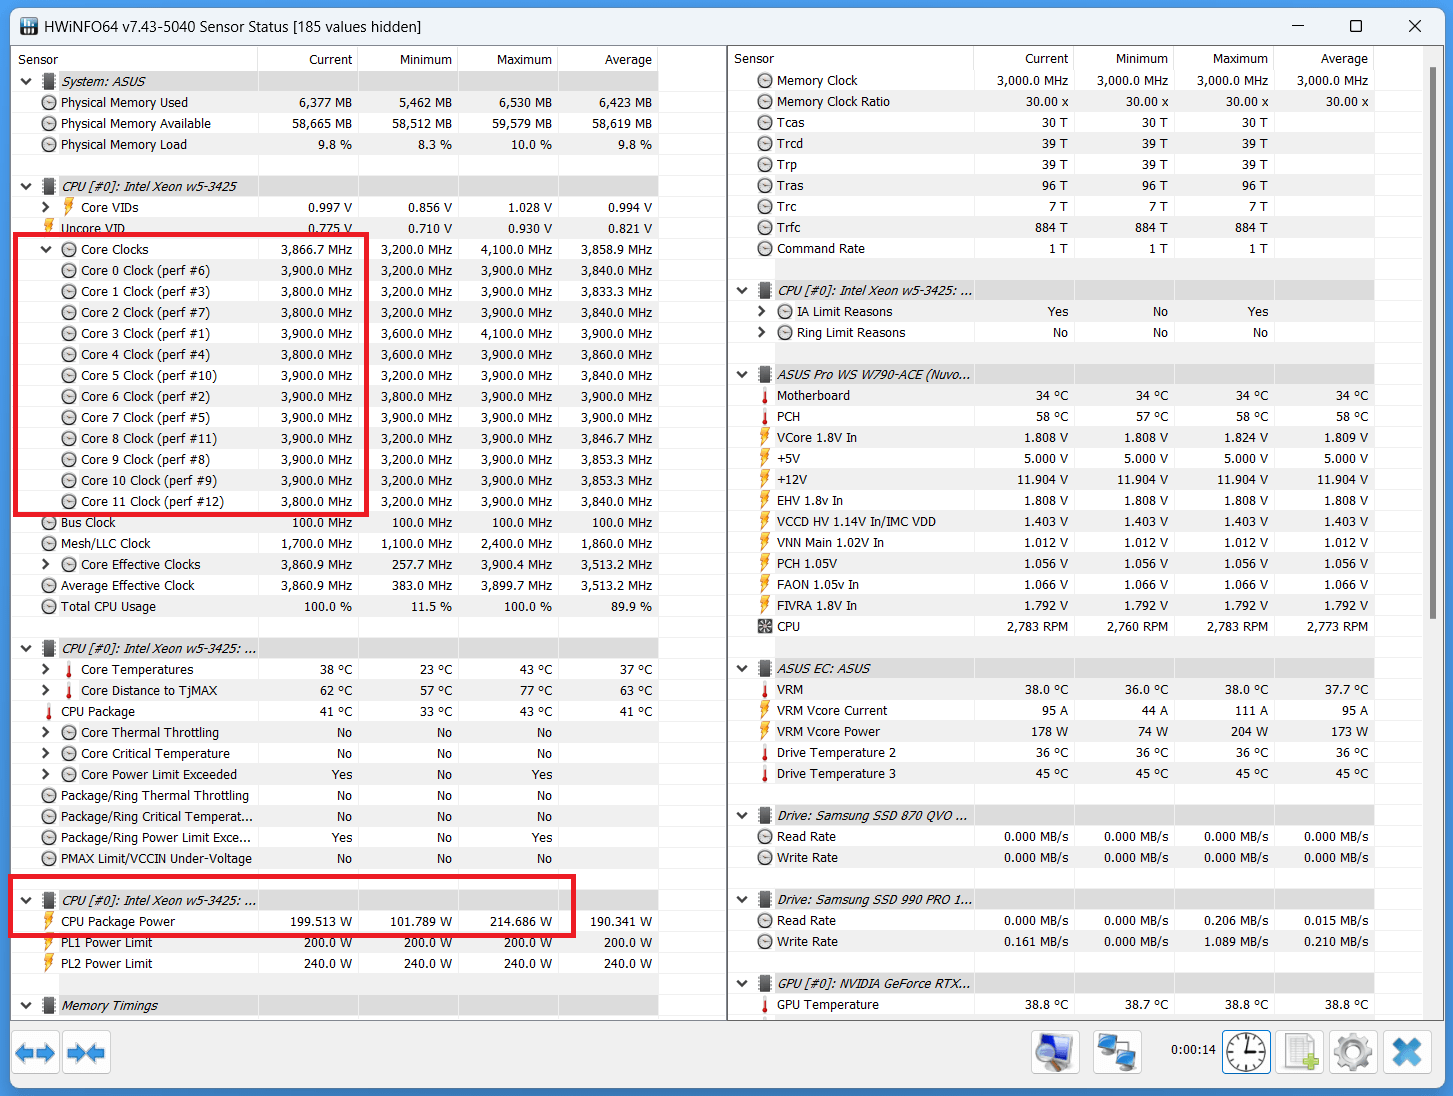
Task: Select the Core 3 Clock (perf #1) row
Action: 335,333
